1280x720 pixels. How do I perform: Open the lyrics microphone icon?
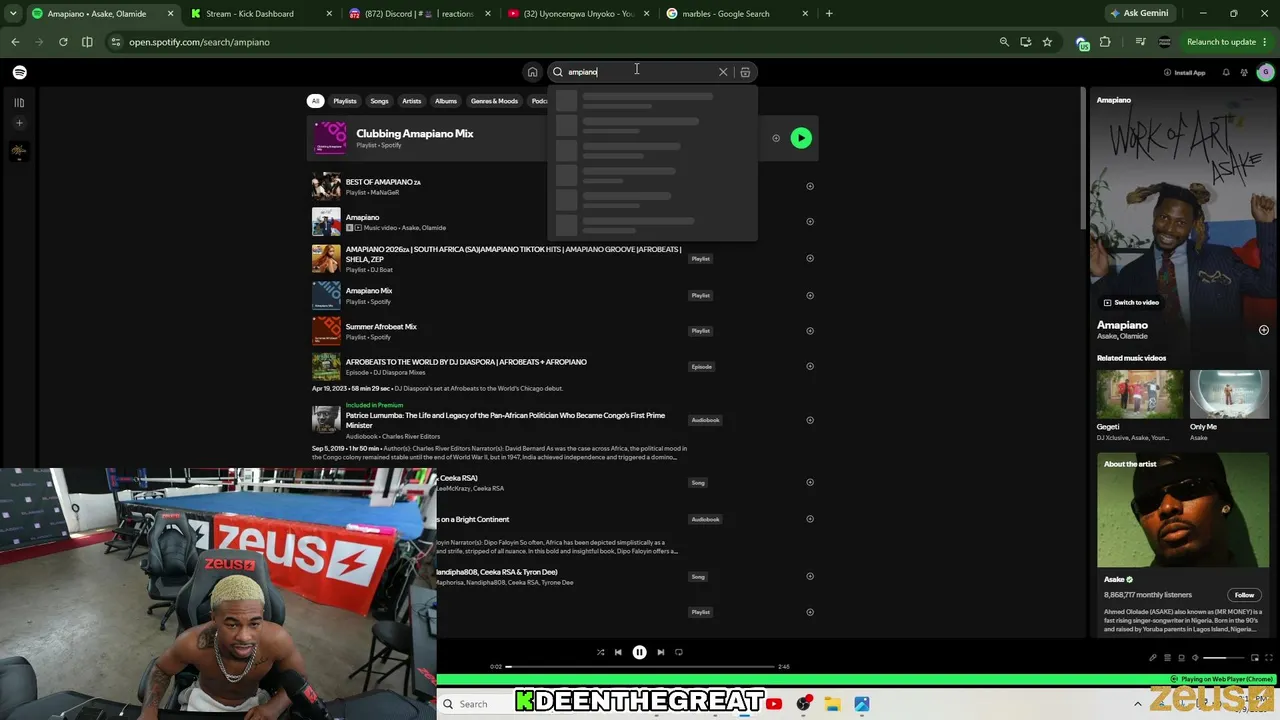click(x=1153, y=658)
